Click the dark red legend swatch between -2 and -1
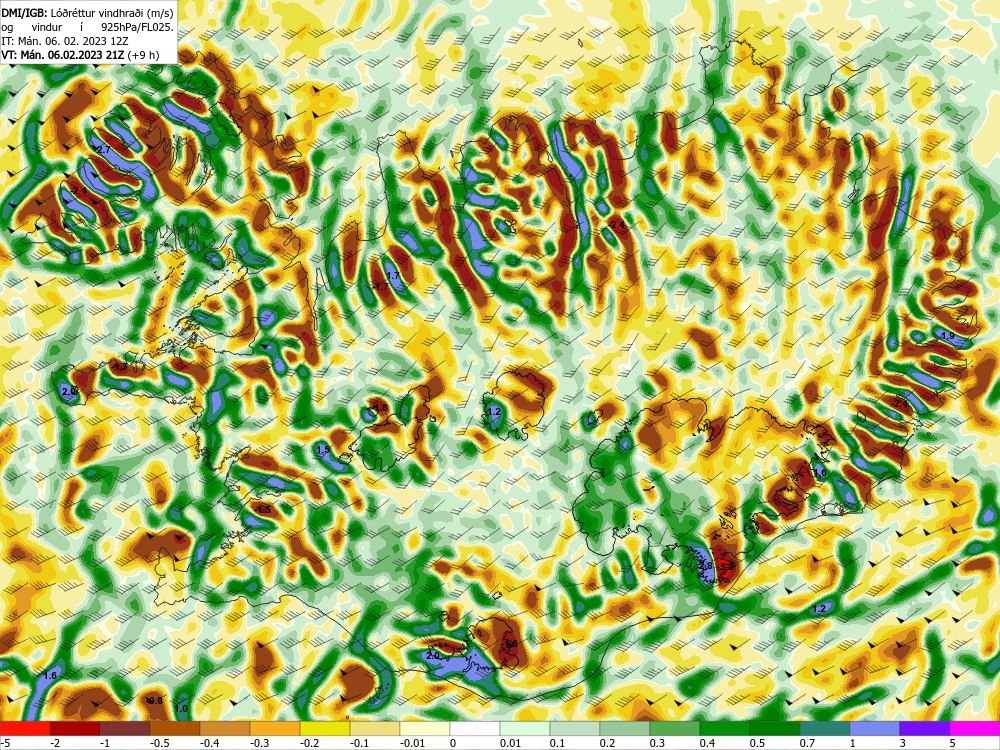The width and height of the screenshot is (1000, 750). (x=75, y=728)
